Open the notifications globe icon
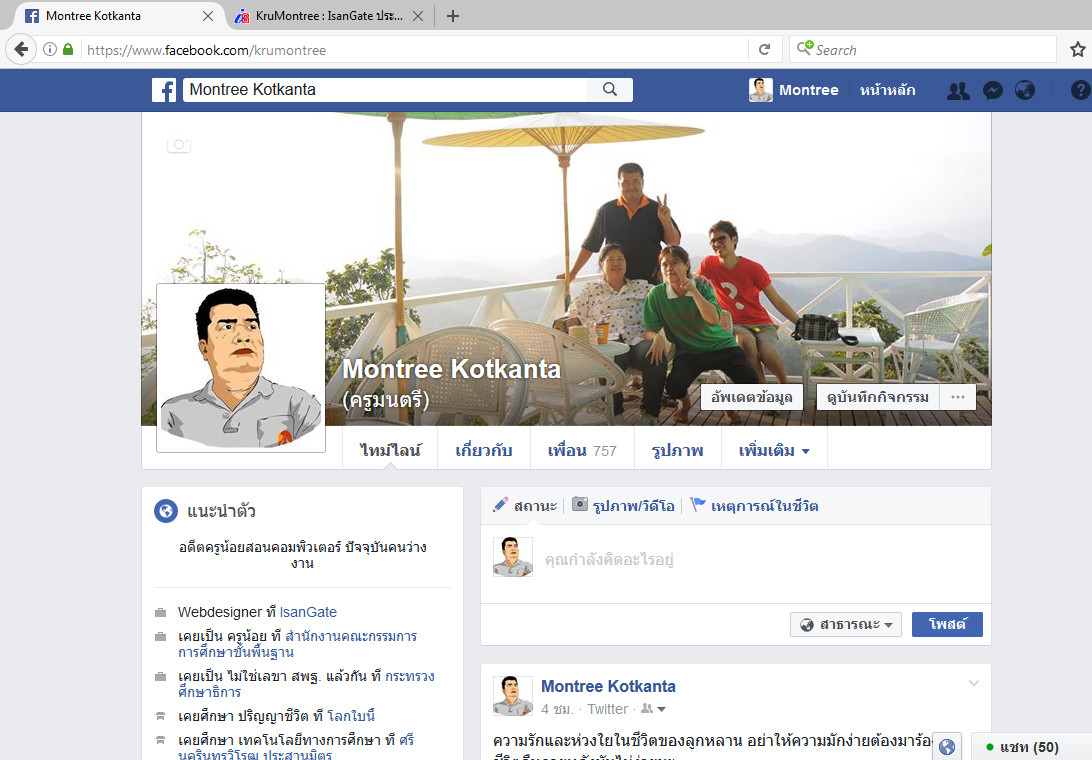Image resolution: width=1092 pixels, height=760 pixels. 1024,90
